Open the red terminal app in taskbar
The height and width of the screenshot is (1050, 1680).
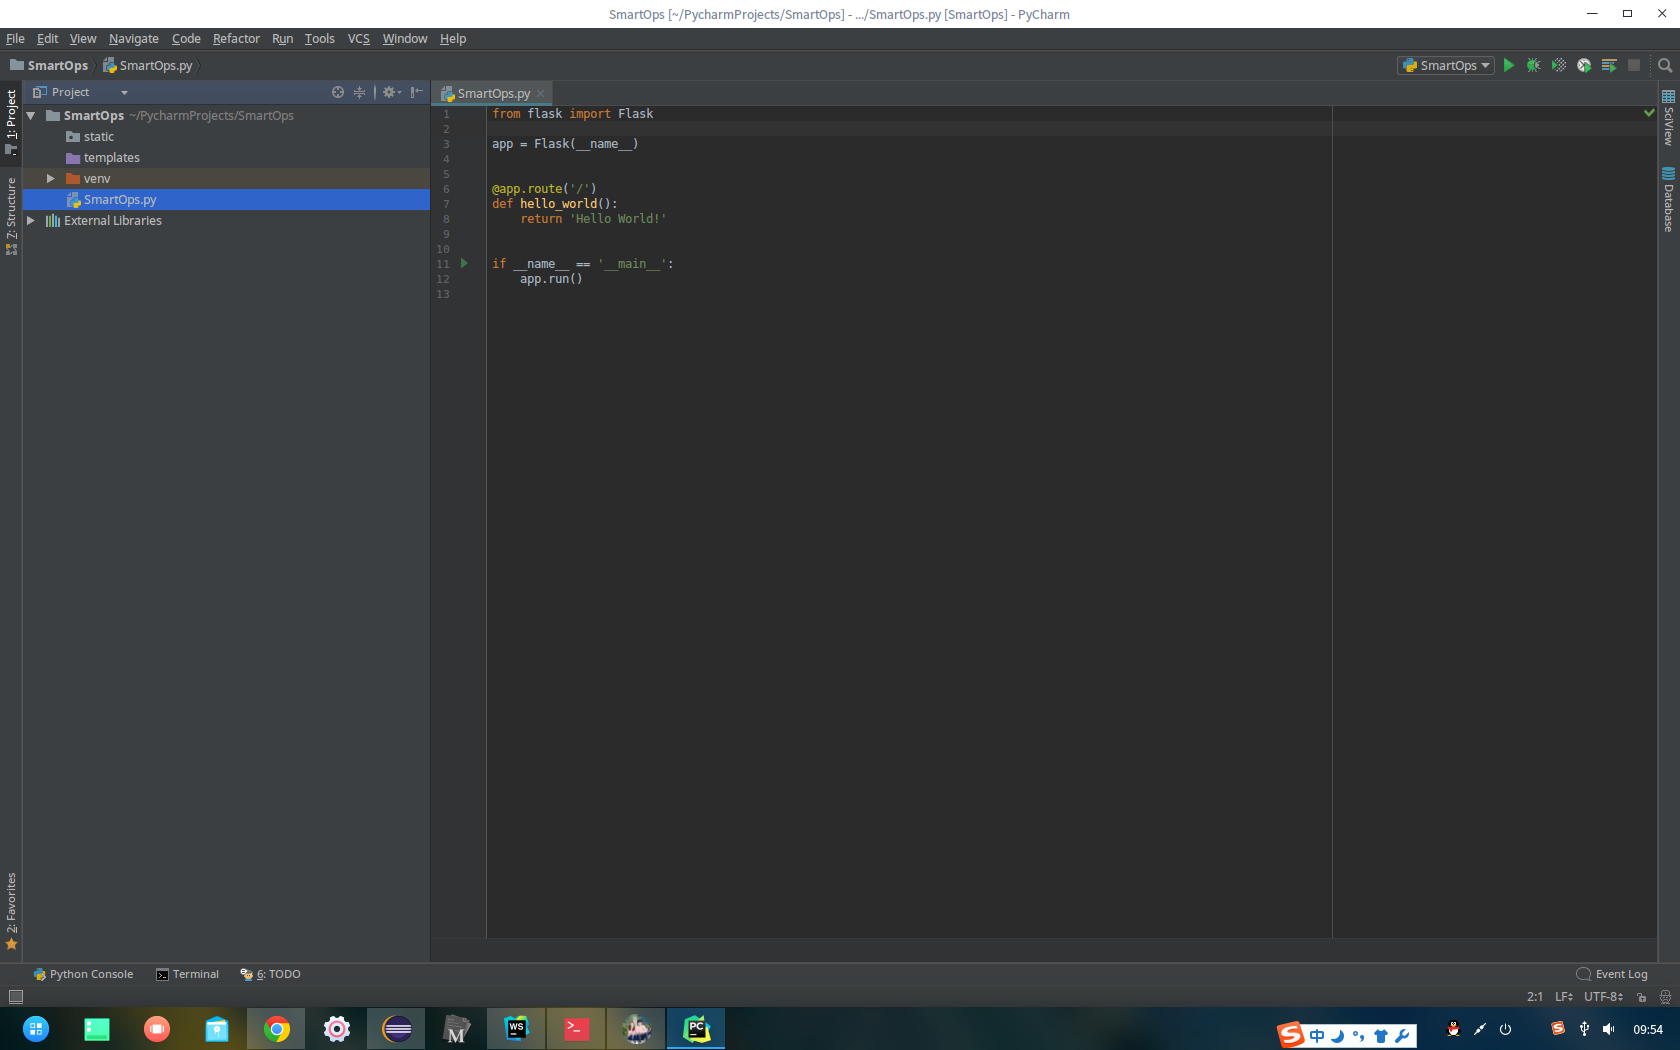[x=576, y=1029]
